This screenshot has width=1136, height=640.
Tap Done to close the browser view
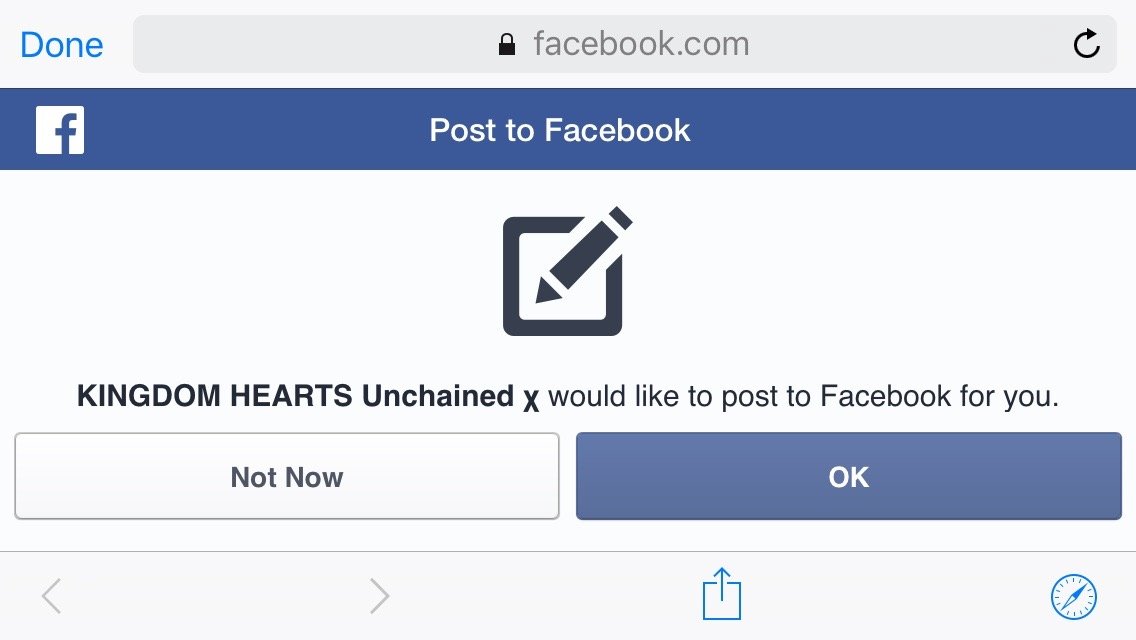tap(61, 45)
